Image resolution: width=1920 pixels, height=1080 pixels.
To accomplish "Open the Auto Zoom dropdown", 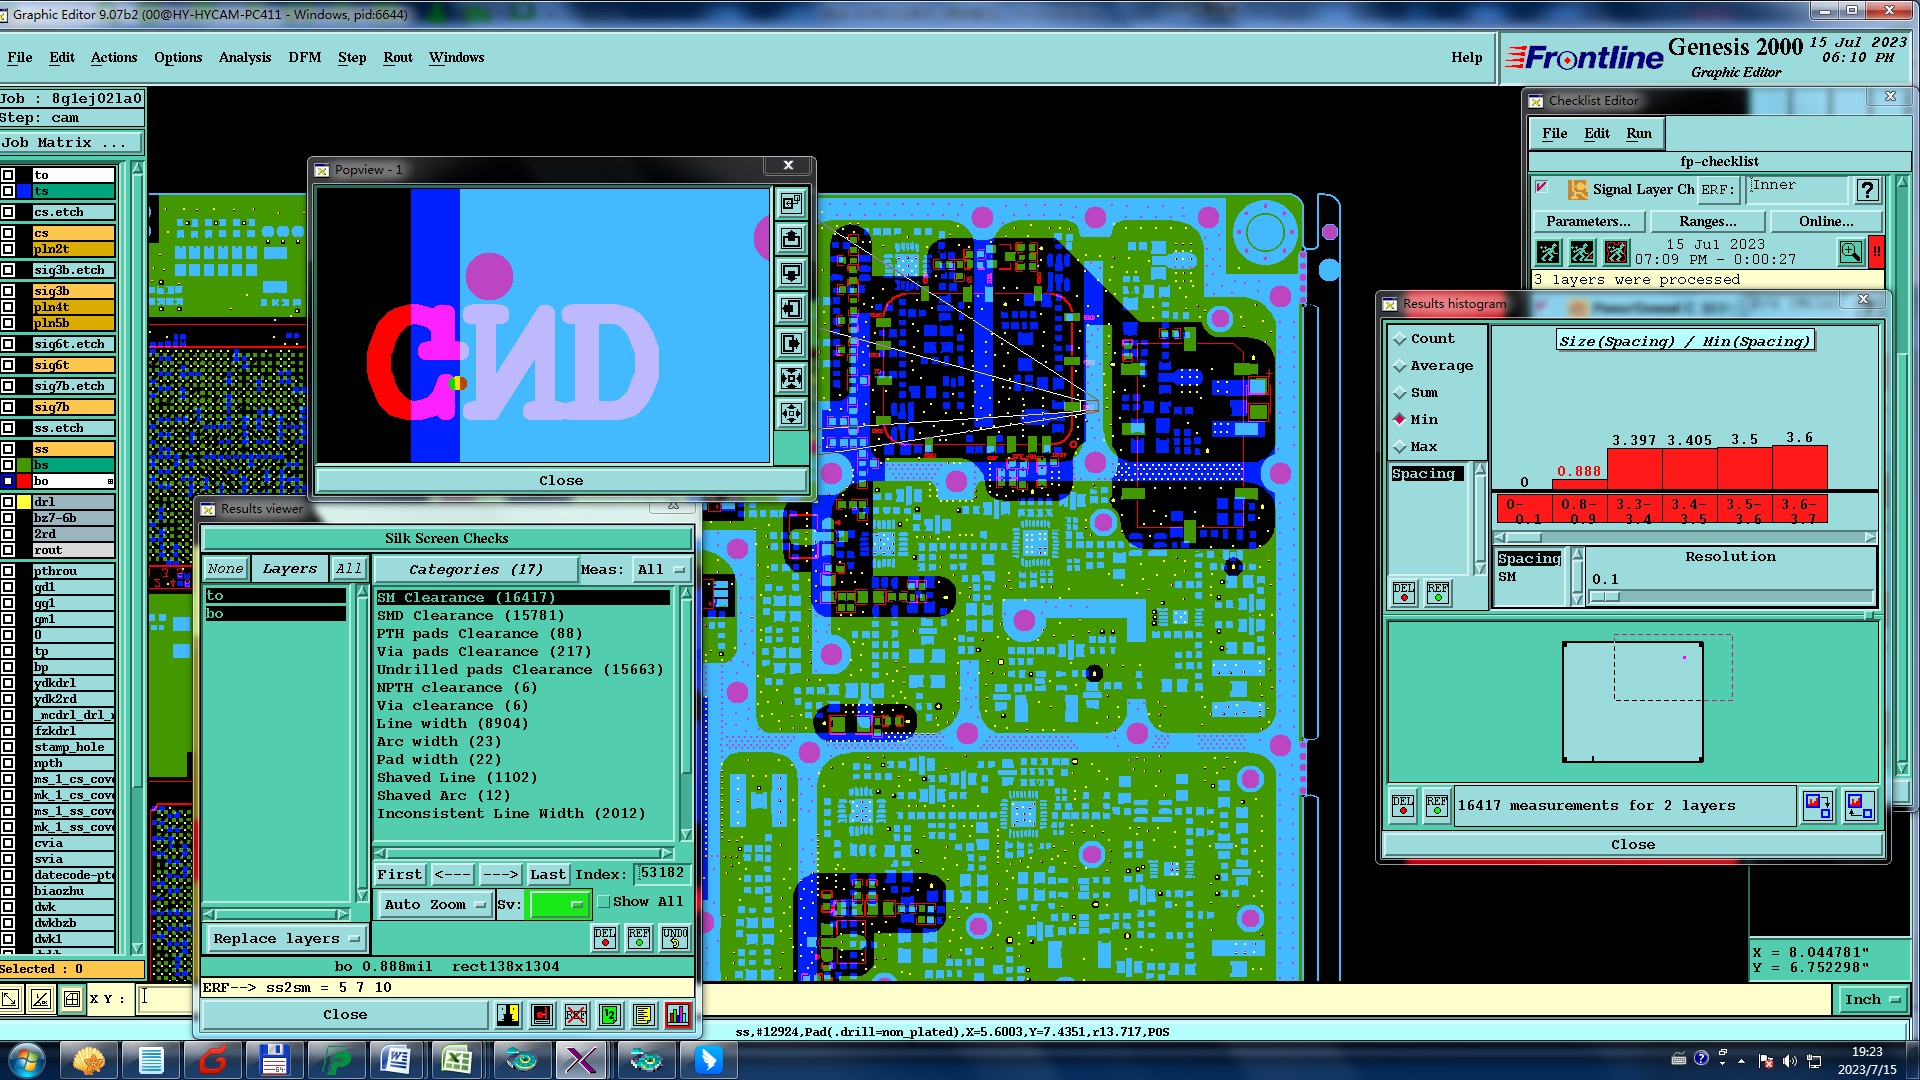I will click(x=434, y=904).
